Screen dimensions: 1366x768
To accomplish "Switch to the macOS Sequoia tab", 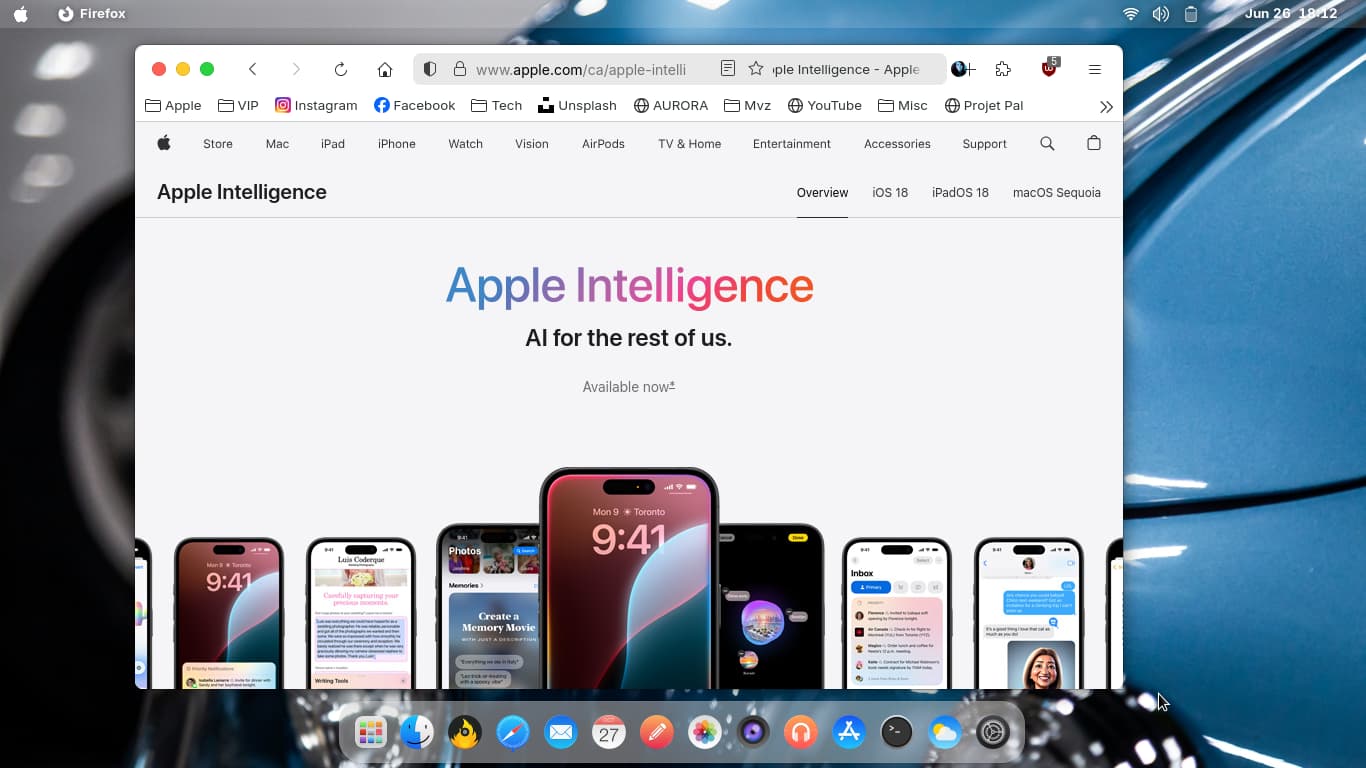I will point(1057,193).
